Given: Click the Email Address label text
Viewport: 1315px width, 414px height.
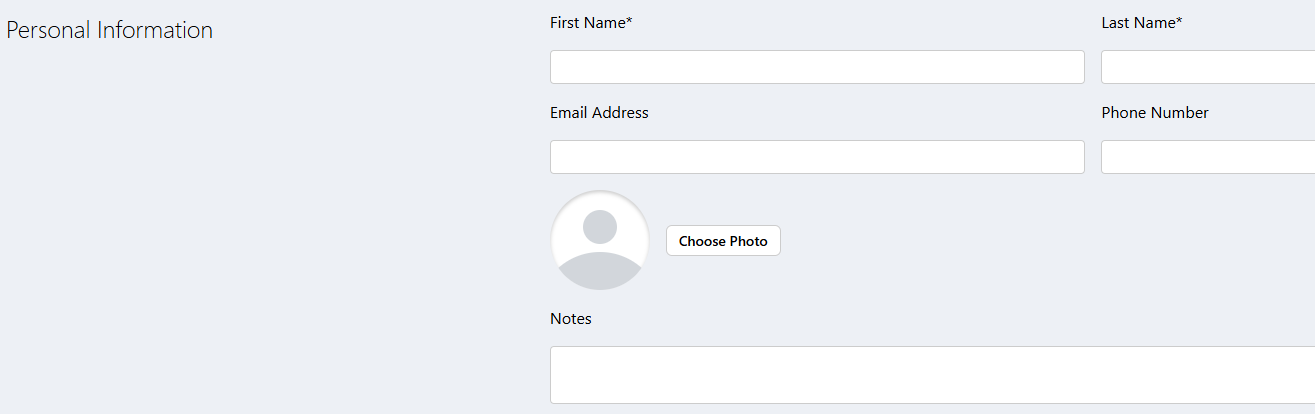Looking at the screenshot, I should [x=599, y=113].
